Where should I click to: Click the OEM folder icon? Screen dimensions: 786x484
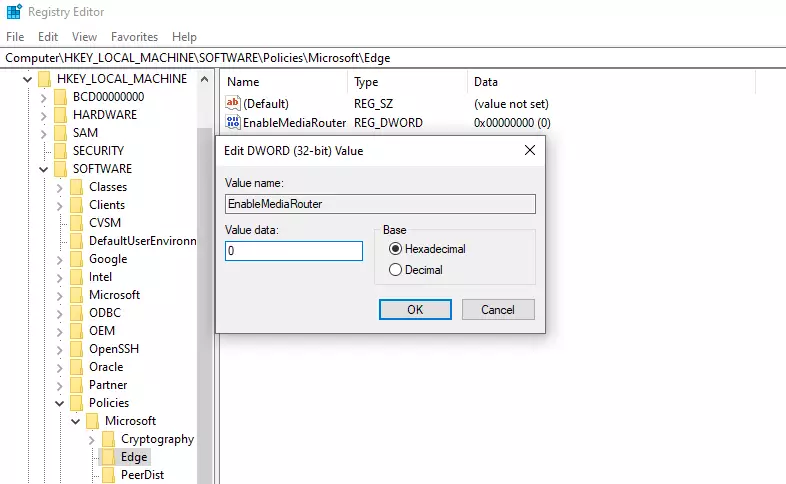[77, 331]
